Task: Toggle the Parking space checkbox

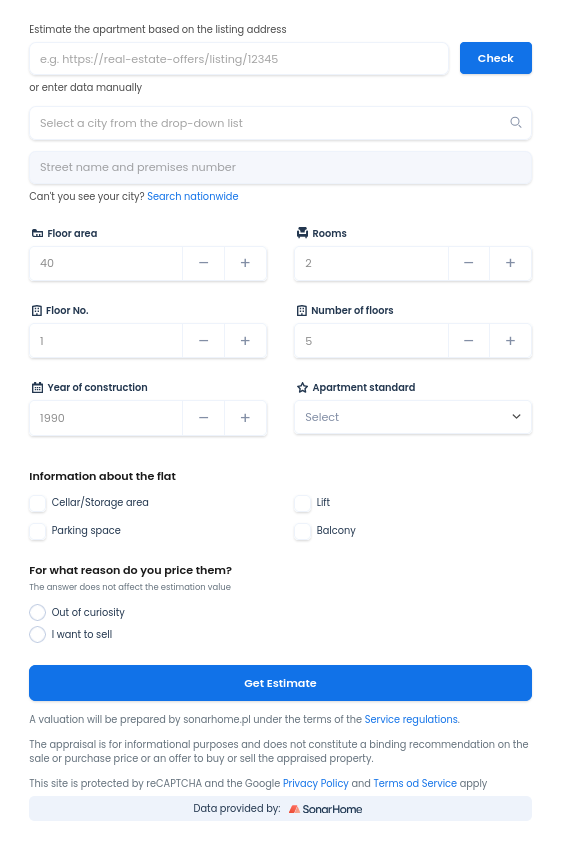Action: pyautogui.click(x=38, y=531)
